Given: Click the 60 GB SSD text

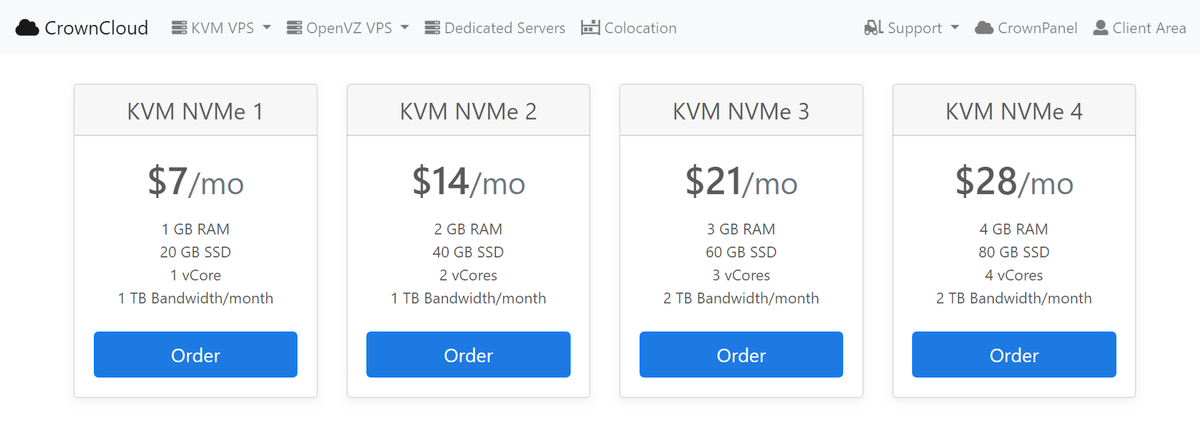Looking at the screenshot, I should pyautogui.click(x=741, y=252).
